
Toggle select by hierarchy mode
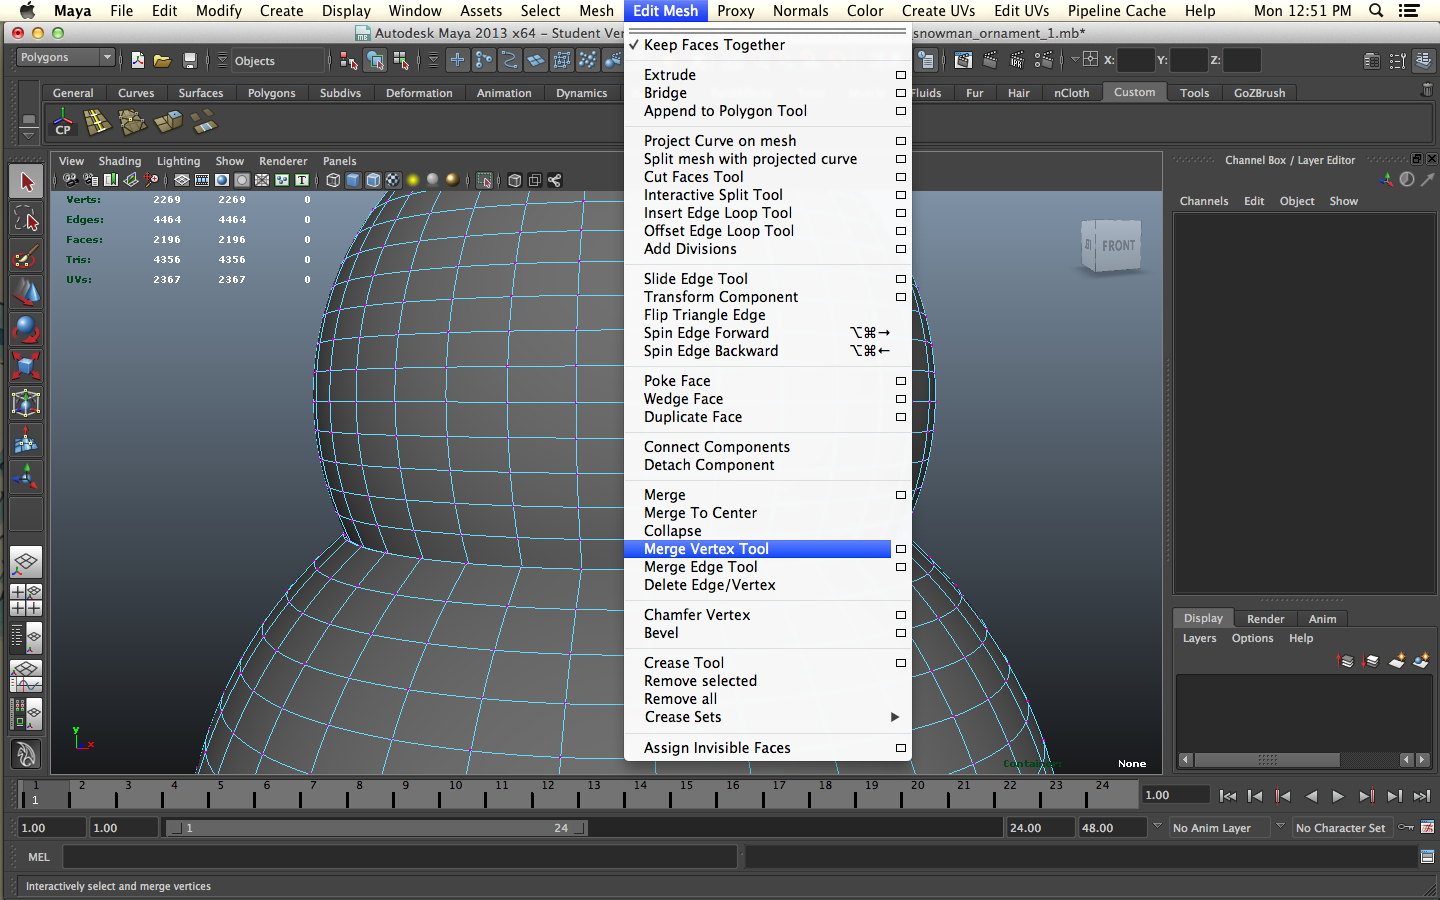[348, 61]
